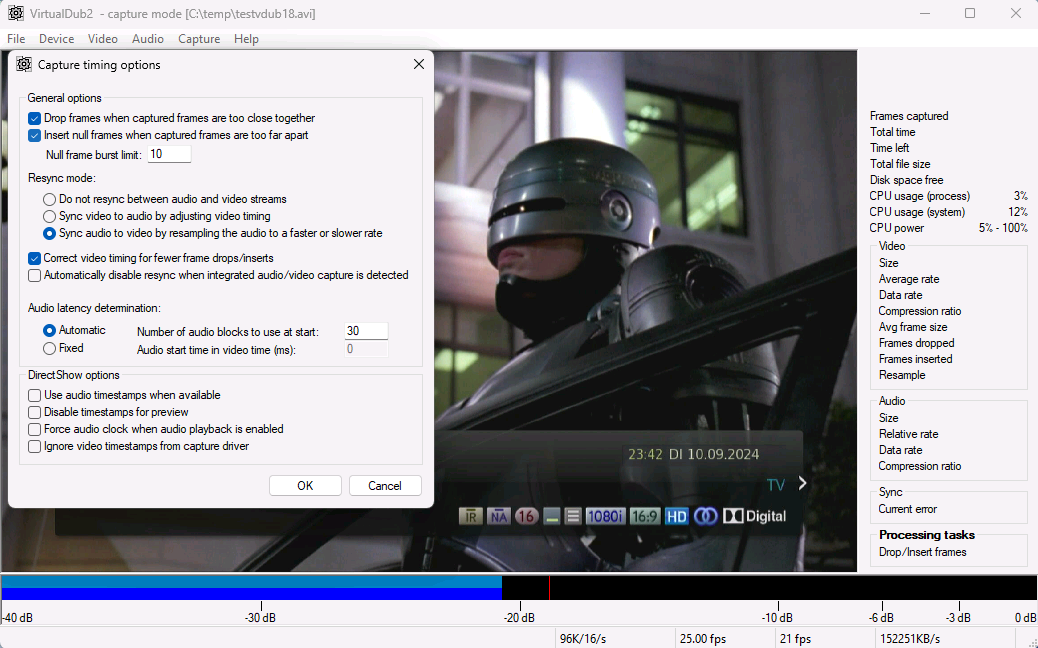The width and height of the screenshot is (1038, 648).
Task: Select Sync audio to video by resampling
Action: click(x=49, y=234)
